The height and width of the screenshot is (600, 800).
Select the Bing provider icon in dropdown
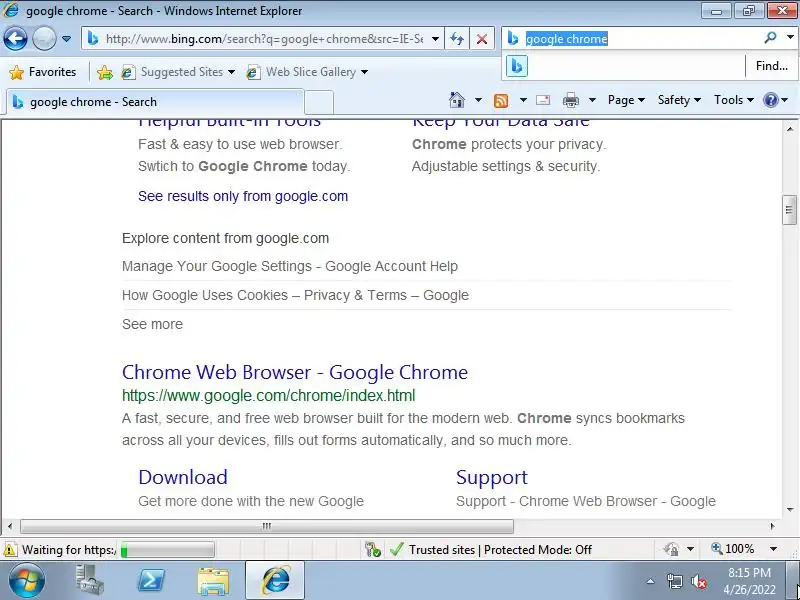click(516, 66)
